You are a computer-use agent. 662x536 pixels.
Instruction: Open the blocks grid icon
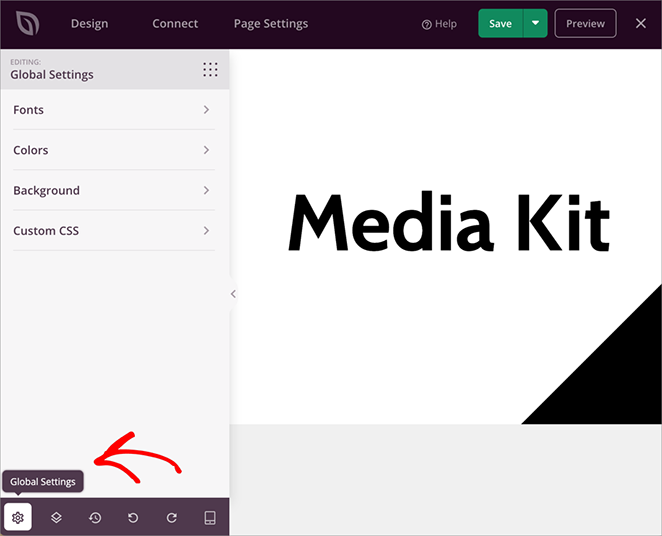coord(210,69)
